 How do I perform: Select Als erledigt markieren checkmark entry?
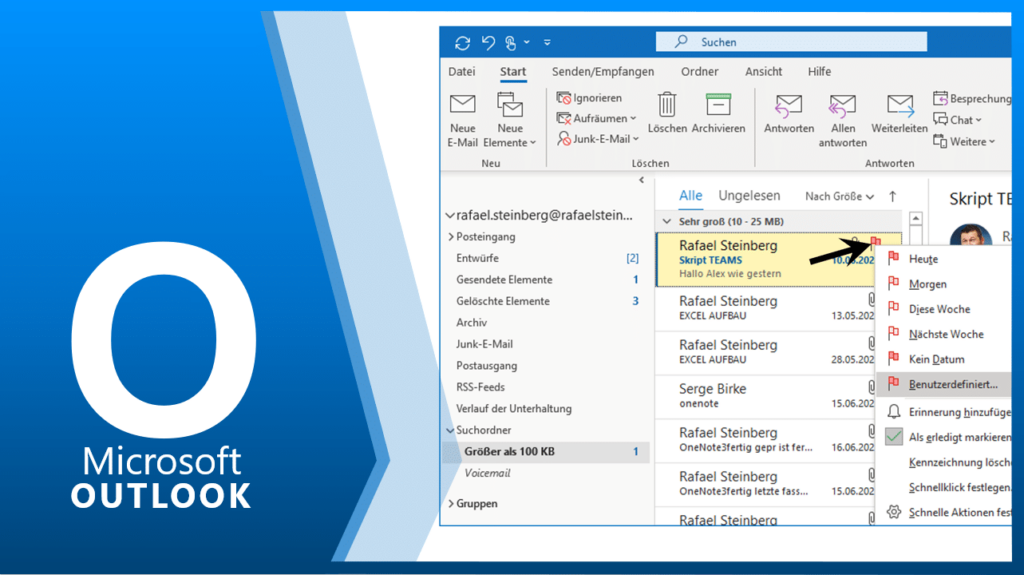[944, 437]
